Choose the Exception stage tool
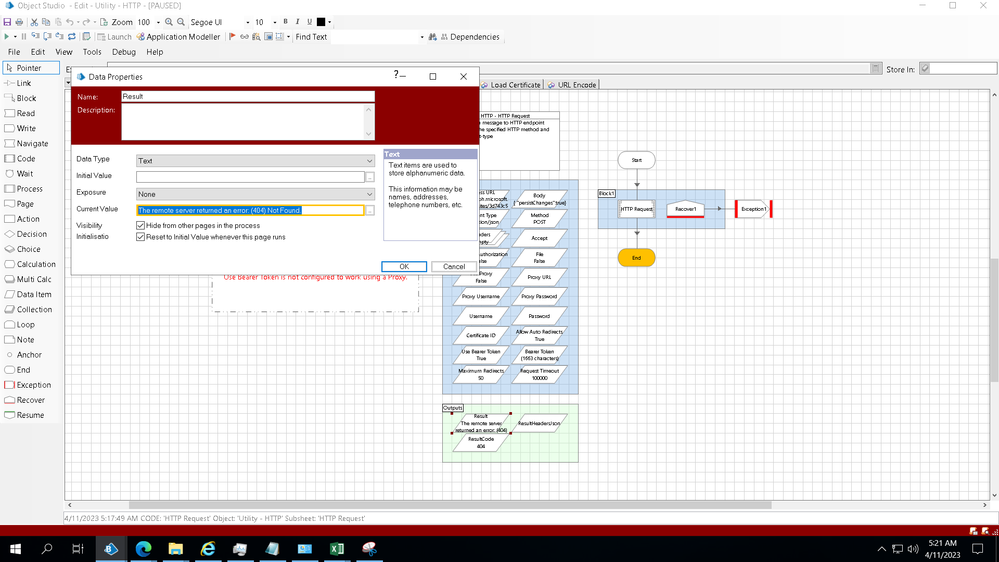999x562 pixels. [x=33, y=385]
